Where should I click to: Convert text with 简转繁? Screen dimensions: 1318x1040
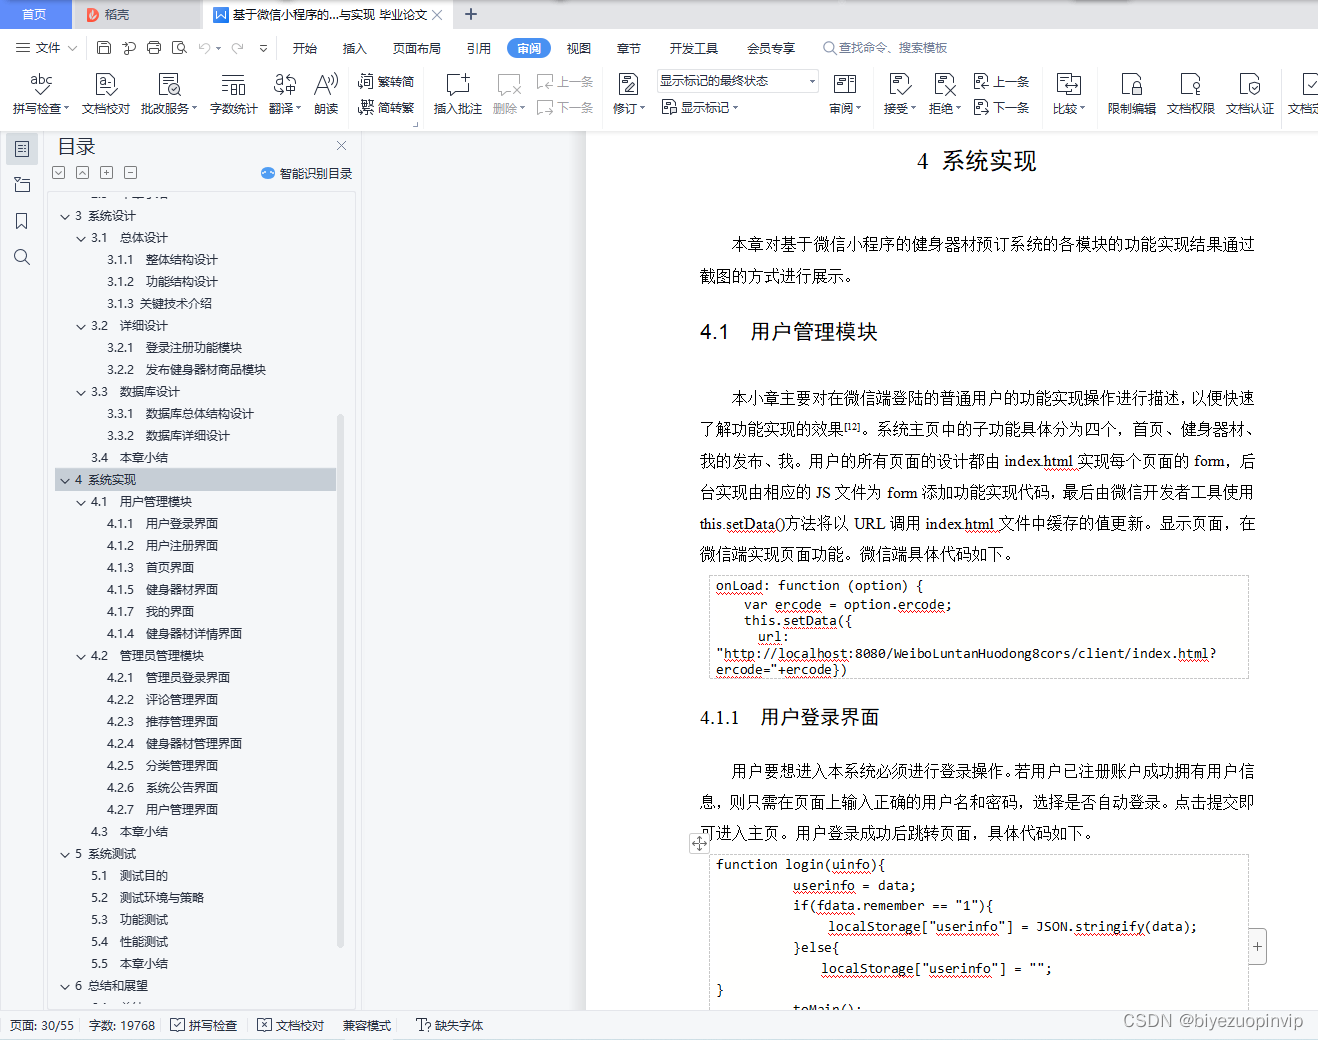pos(386,107)
